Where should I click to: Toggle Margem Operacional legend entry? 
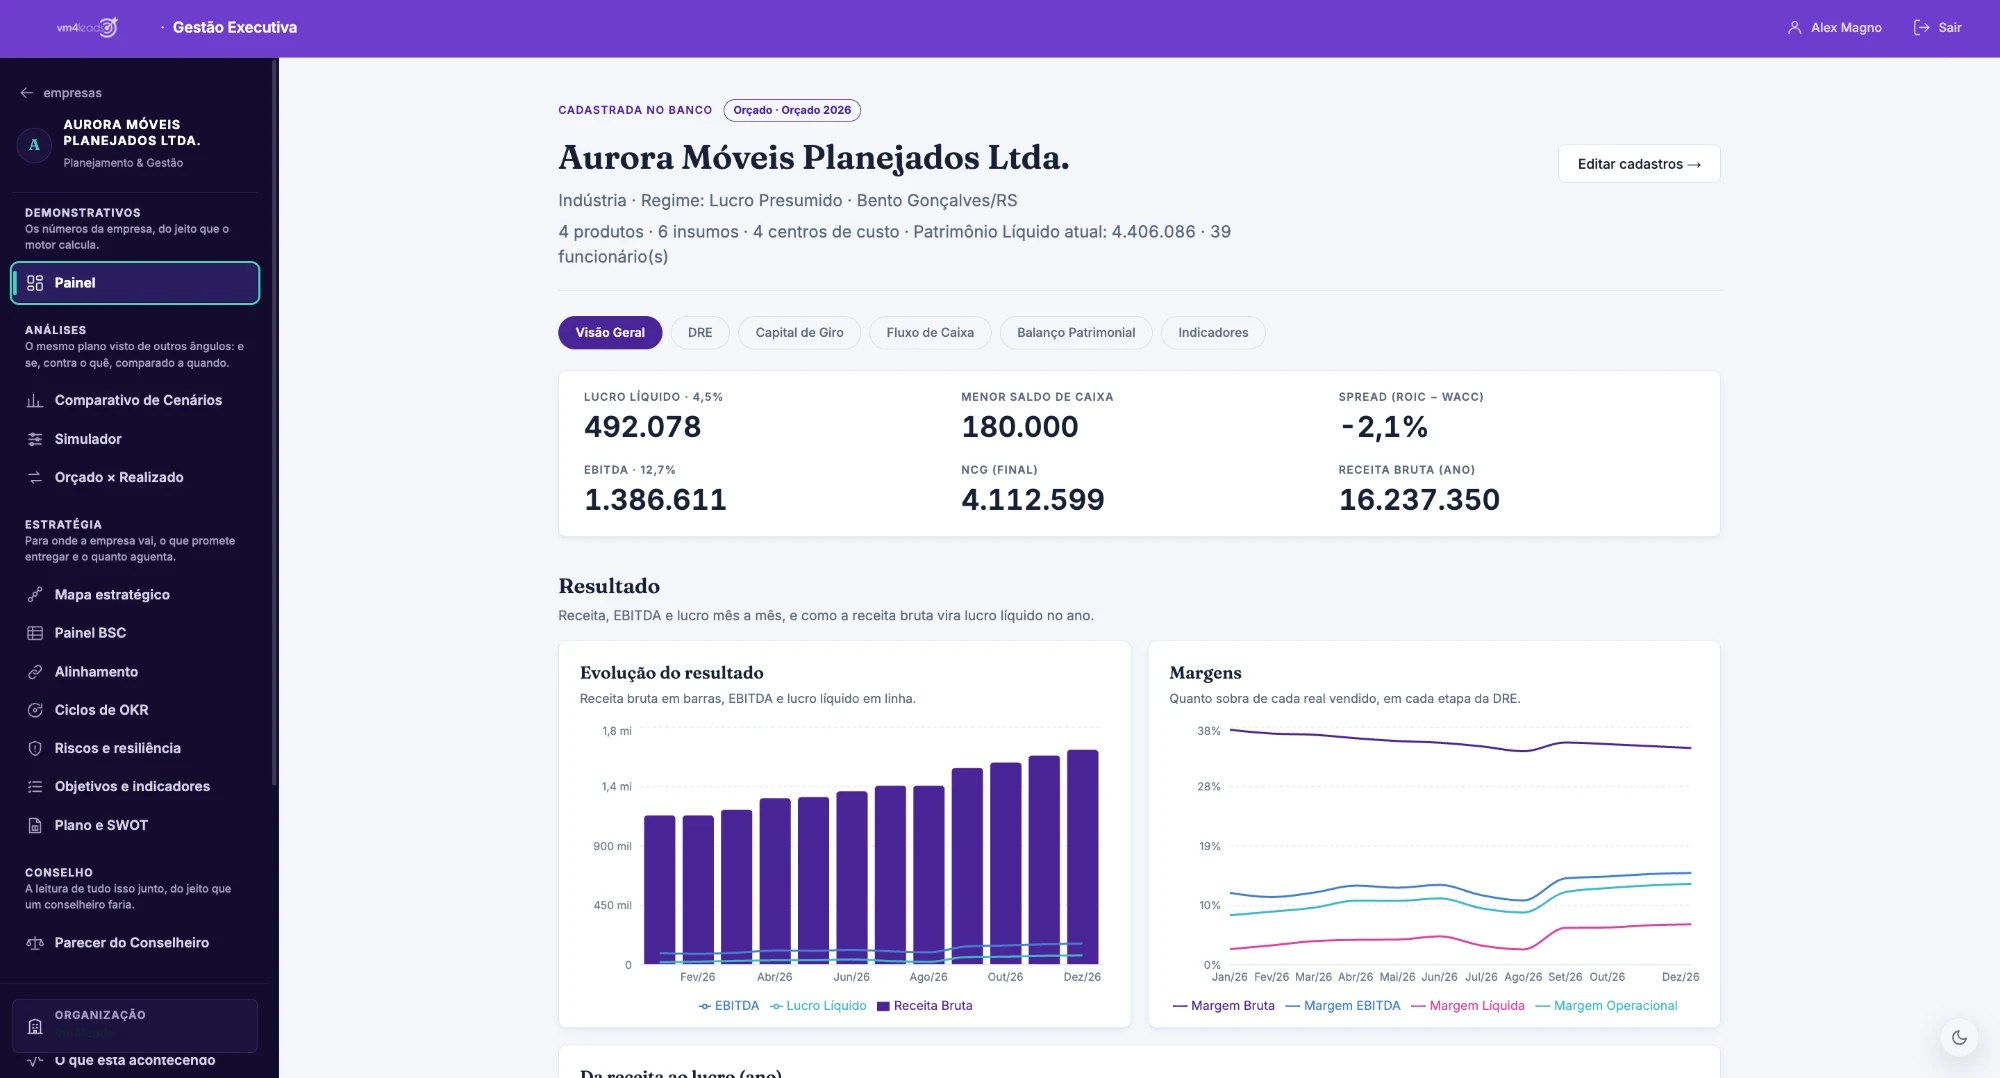(1607, 1006)
